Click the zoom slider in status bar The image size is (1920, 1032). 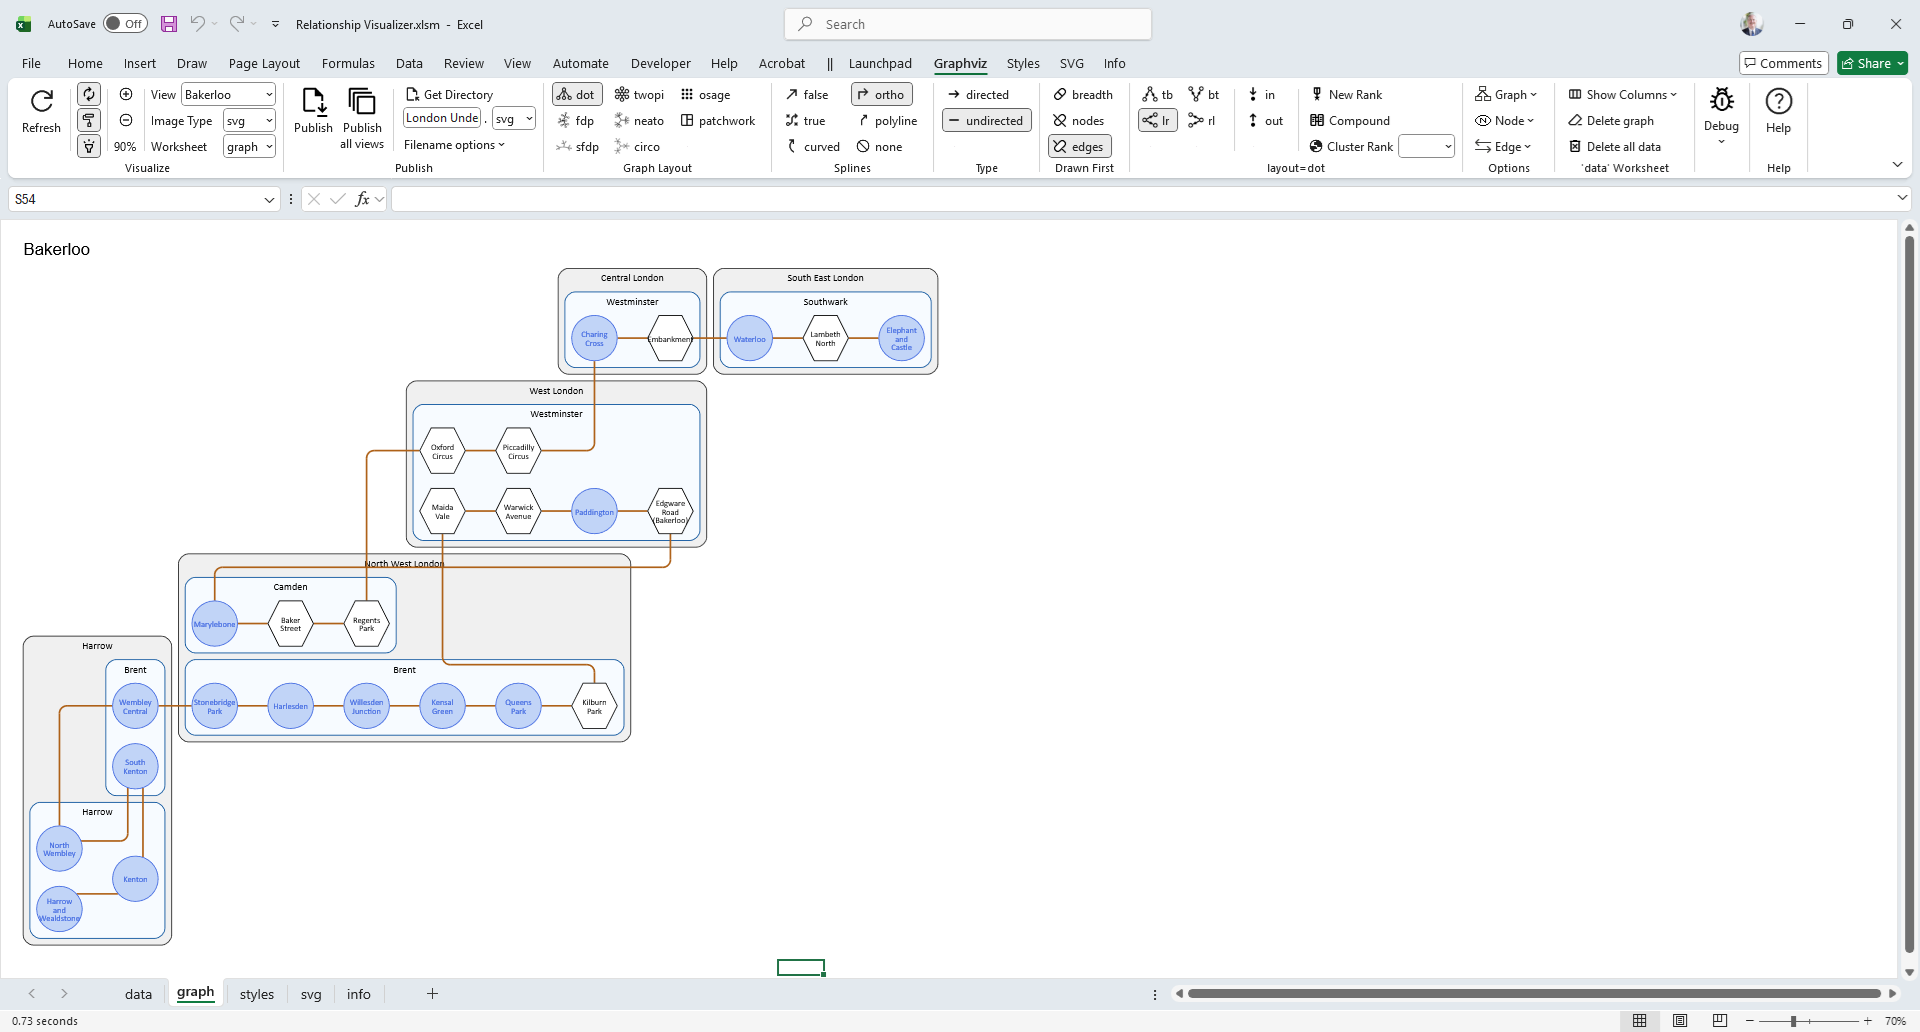pos(1793,1021)
